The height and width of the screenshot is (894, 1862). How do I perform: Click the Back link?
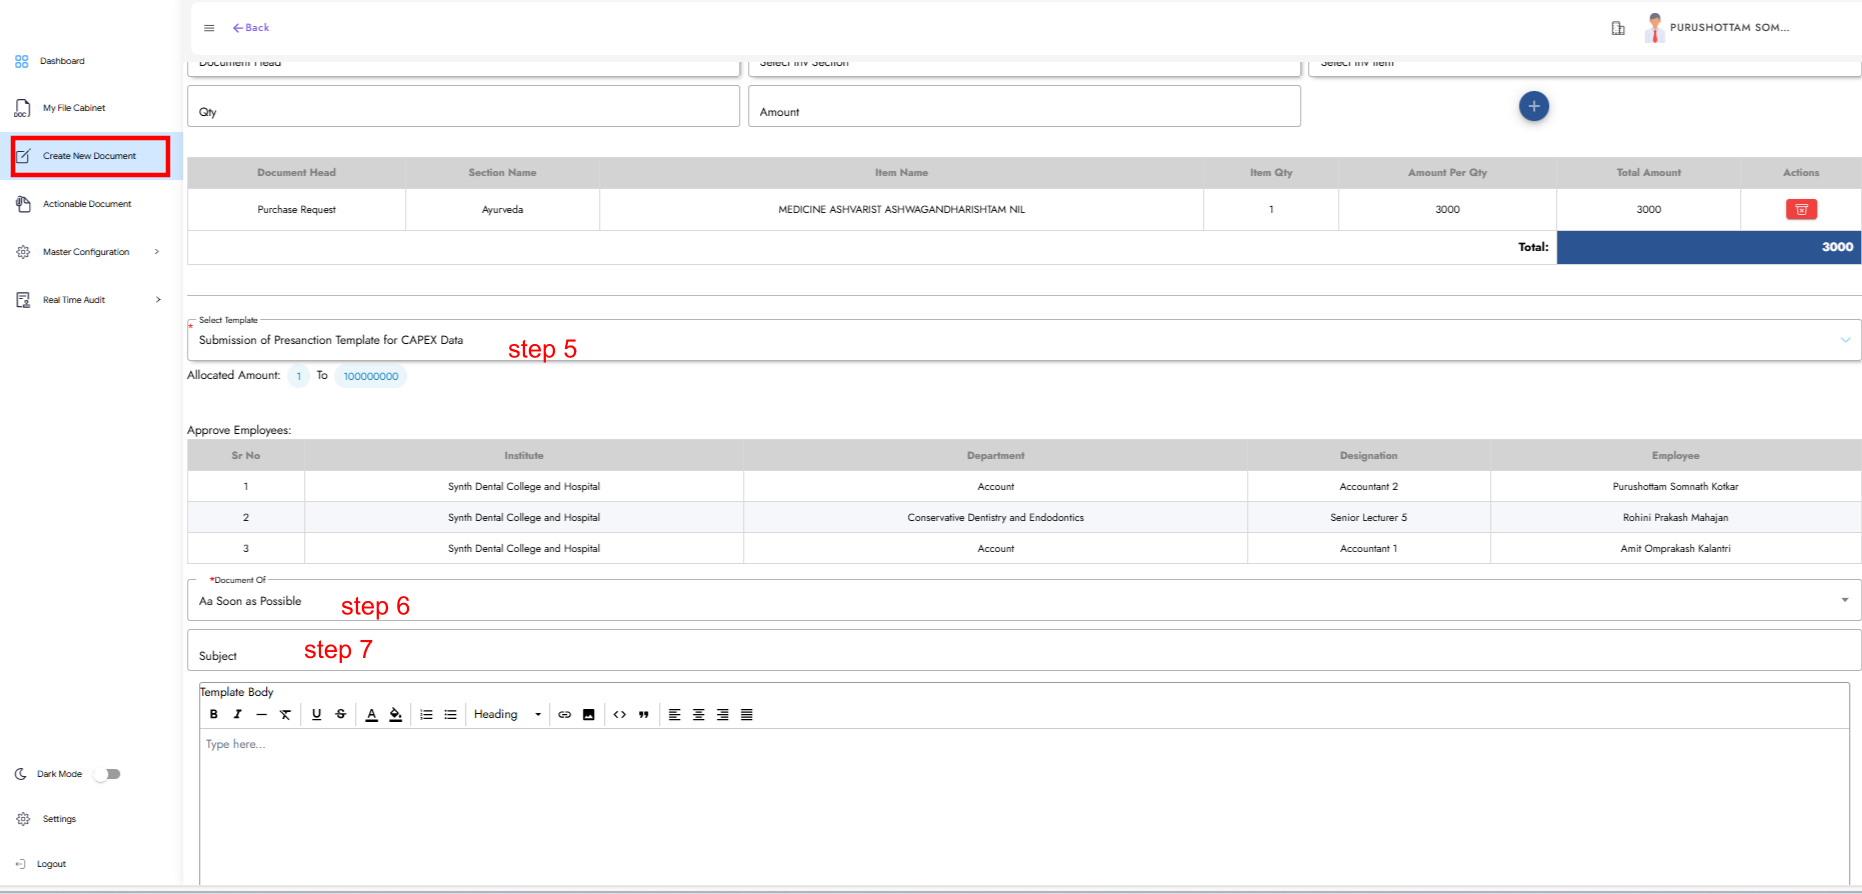click(x=251, y=28)
